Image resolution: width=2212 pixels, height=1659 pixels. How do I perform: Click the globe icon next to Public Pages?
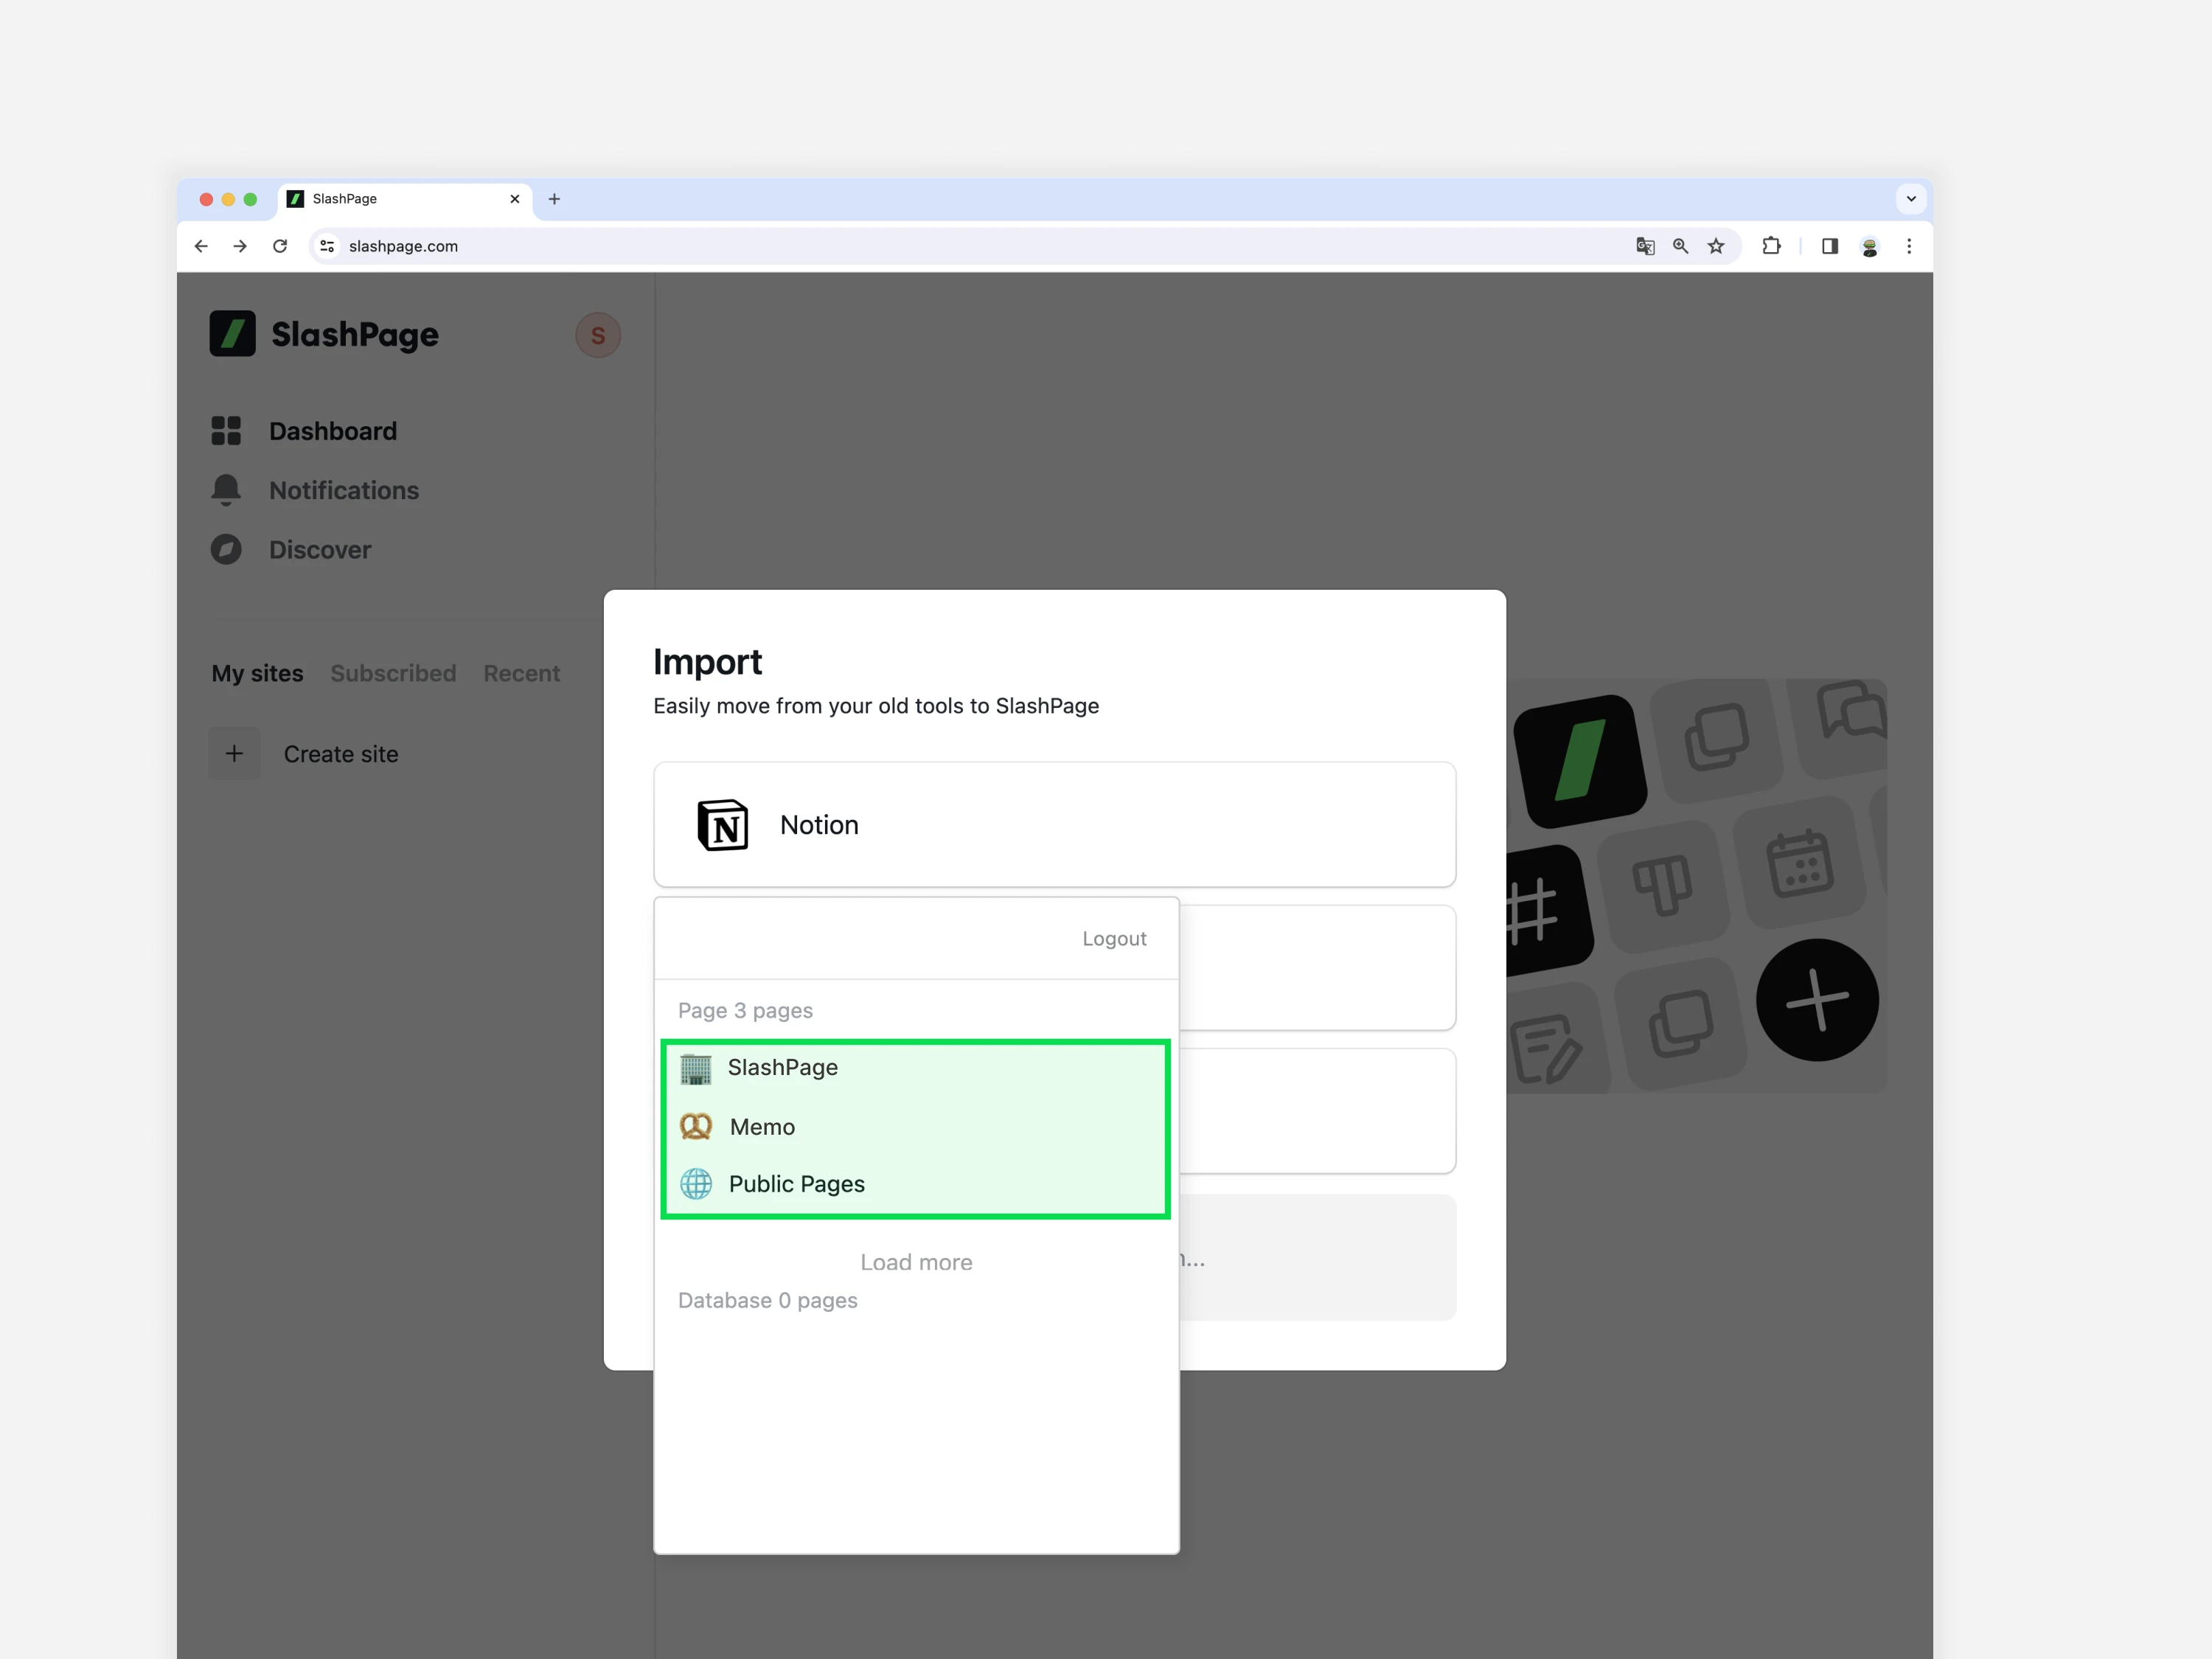pos(696,1184)
